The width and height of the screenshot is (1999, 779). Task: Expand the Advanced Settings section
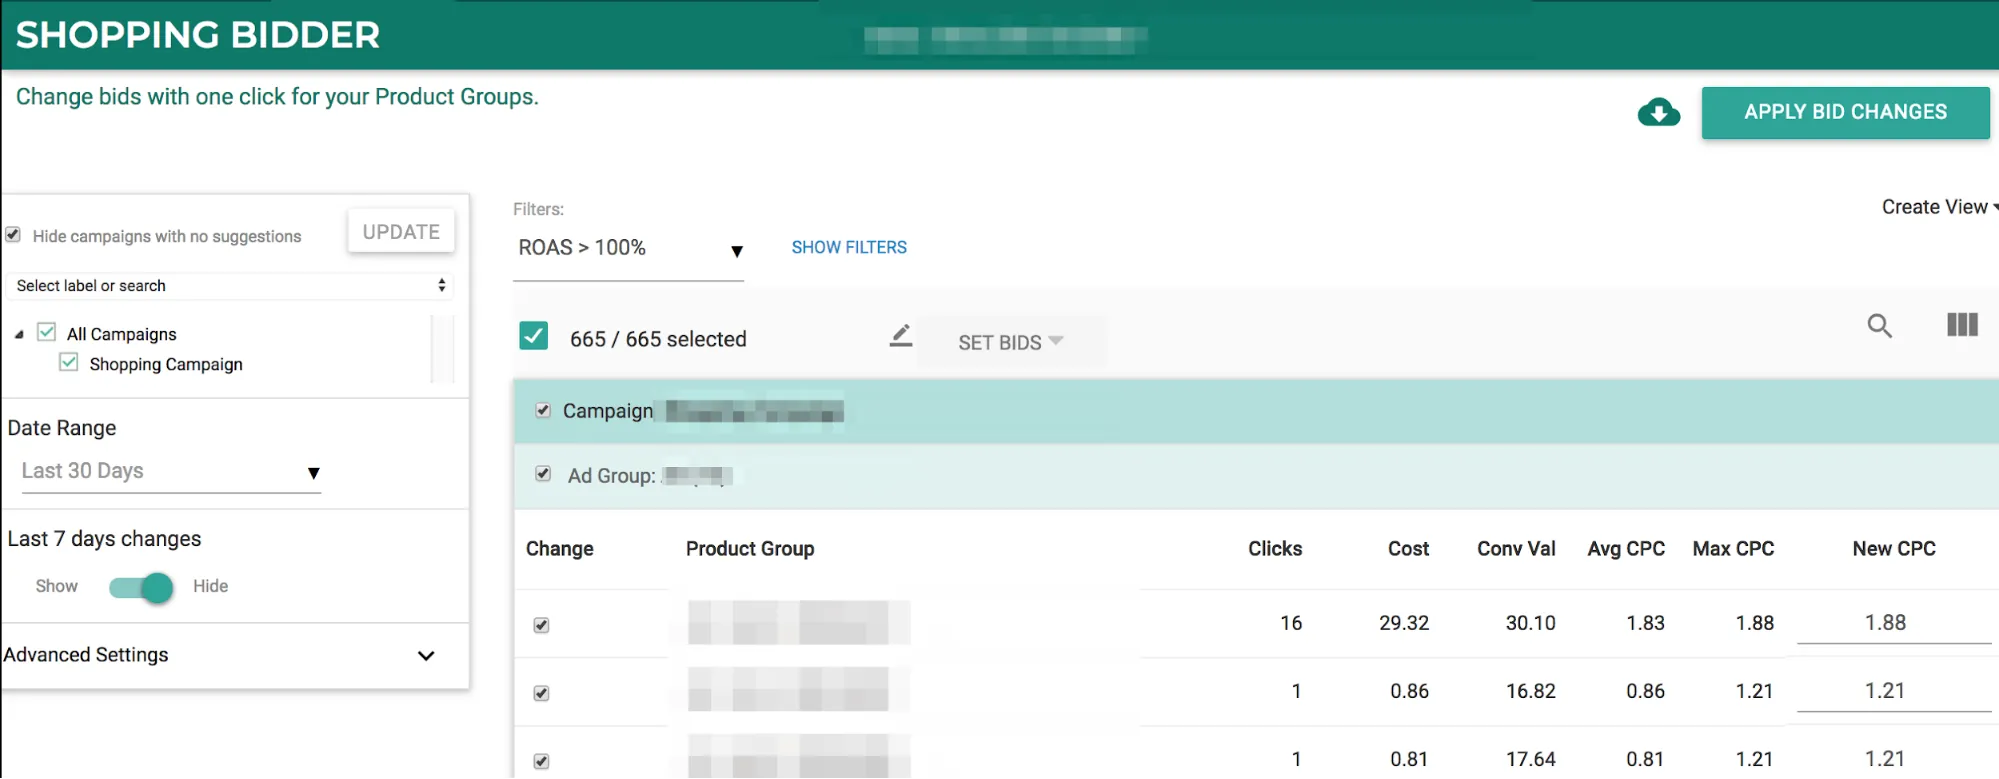pos(426,656)
